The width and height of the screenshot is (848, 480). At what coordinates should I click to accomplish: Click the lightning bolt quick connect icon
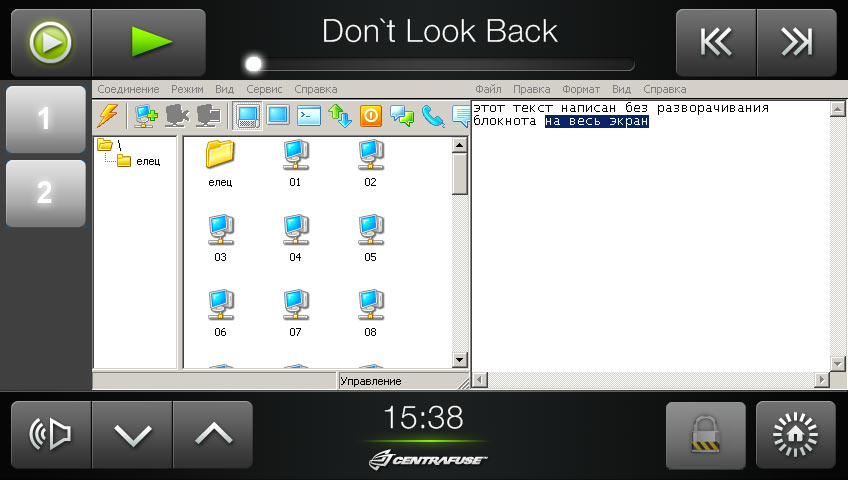pos(108,116)
